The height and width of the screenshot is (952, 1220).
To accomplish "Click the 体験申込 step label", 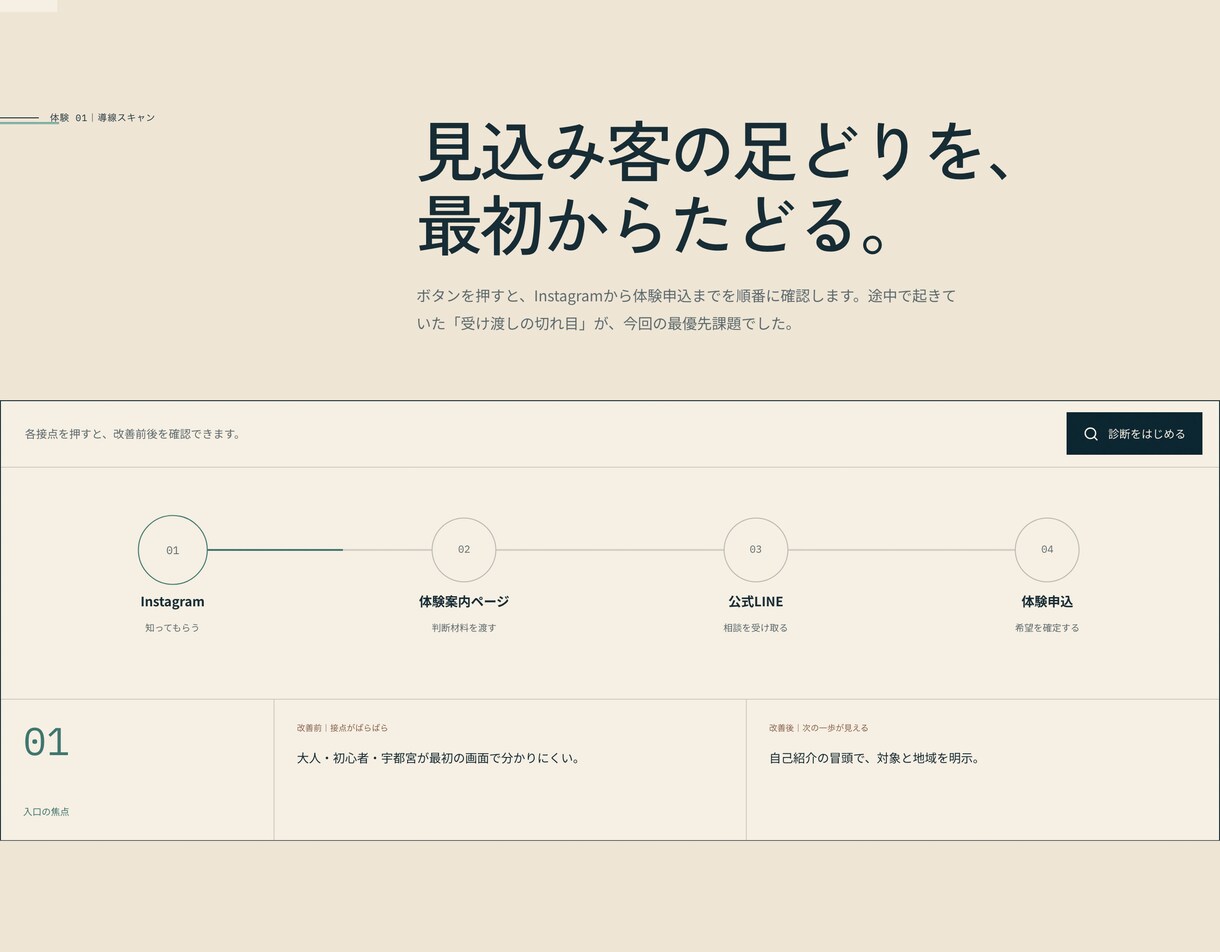I will point(1047,602).
